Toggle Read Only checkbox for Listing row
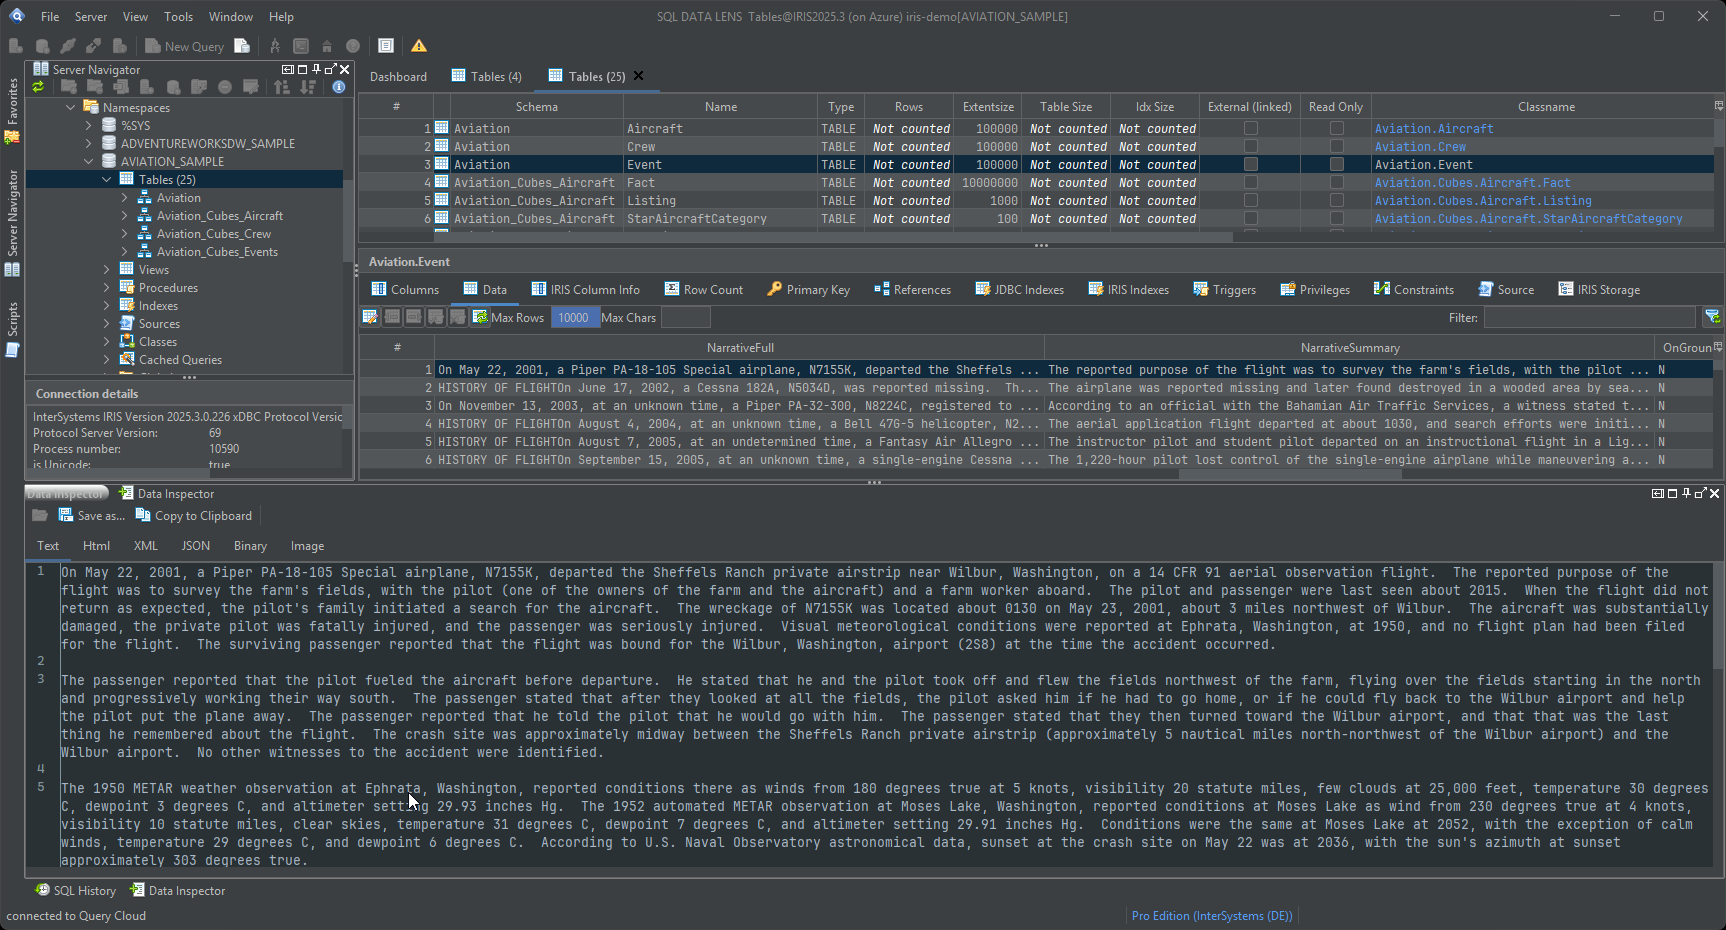 (1336, 200)
